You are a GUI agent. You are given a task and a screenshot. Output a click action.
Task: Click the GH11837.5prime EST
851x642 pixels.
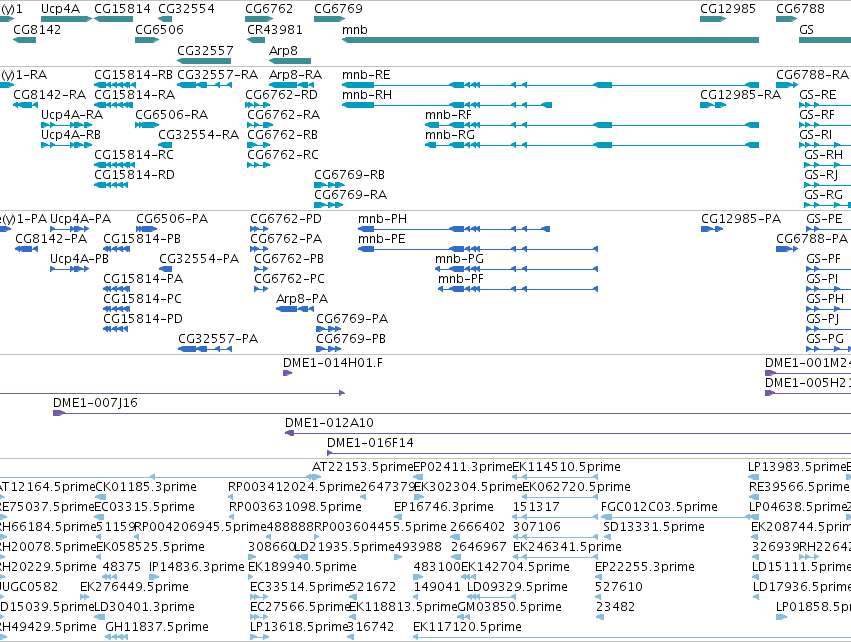coord(116,637)
